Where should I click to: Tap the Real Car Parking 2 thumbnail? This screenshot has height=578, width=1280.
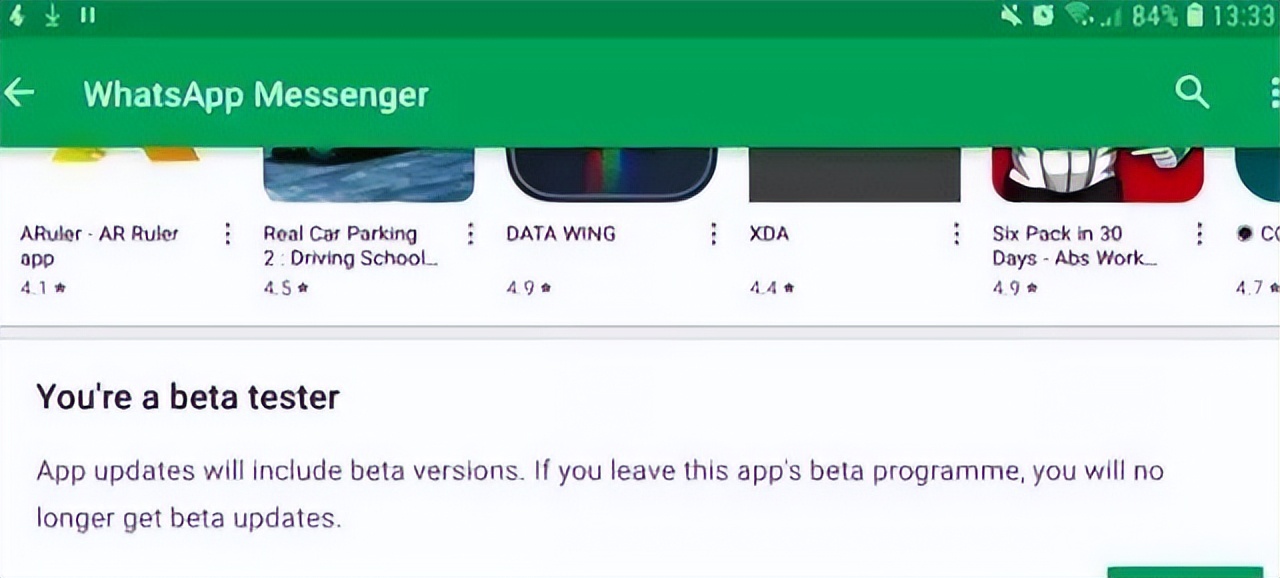tap(369, 174)
